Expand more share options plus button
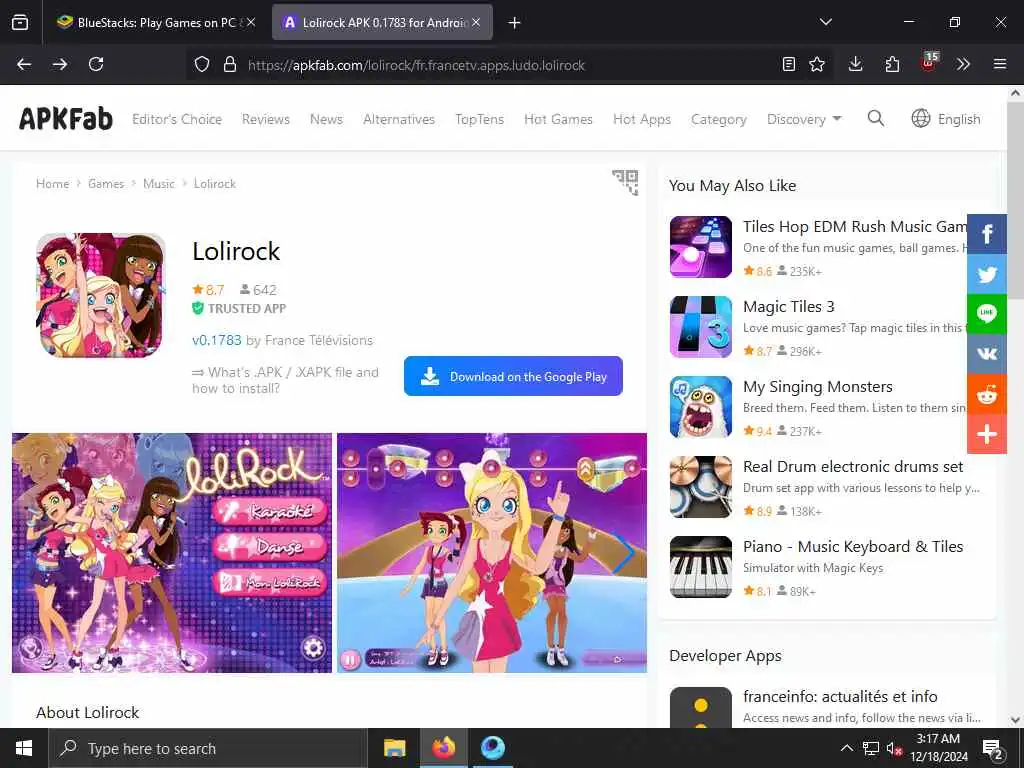 pos(987,434)
